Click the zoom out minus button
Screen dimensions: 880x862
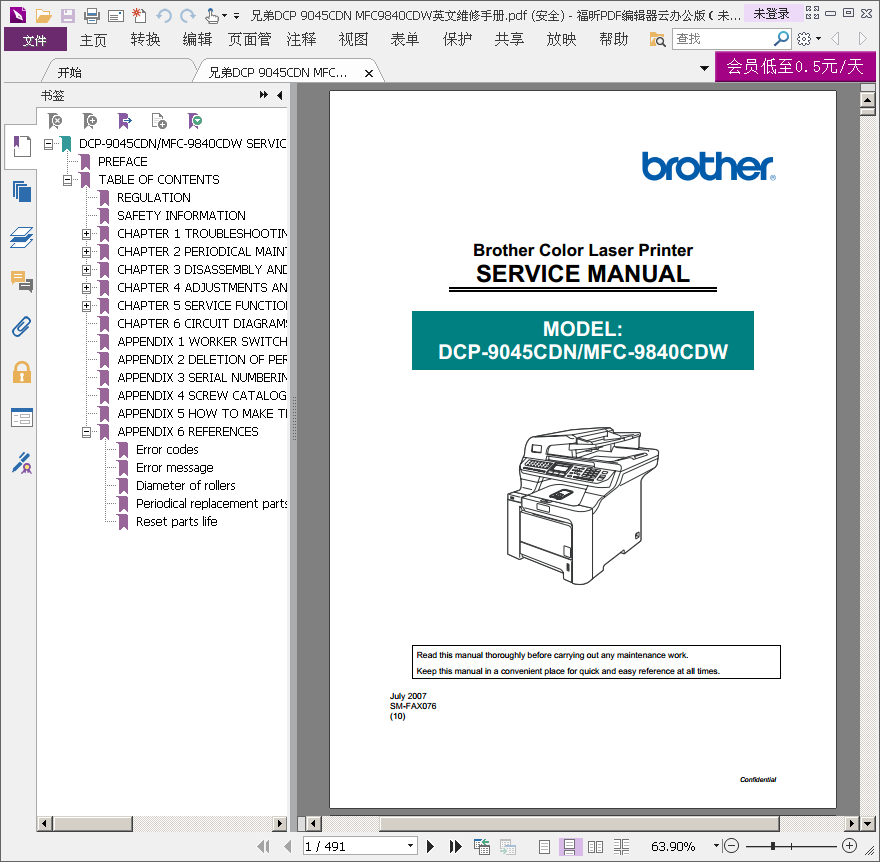tap(731, 845)
